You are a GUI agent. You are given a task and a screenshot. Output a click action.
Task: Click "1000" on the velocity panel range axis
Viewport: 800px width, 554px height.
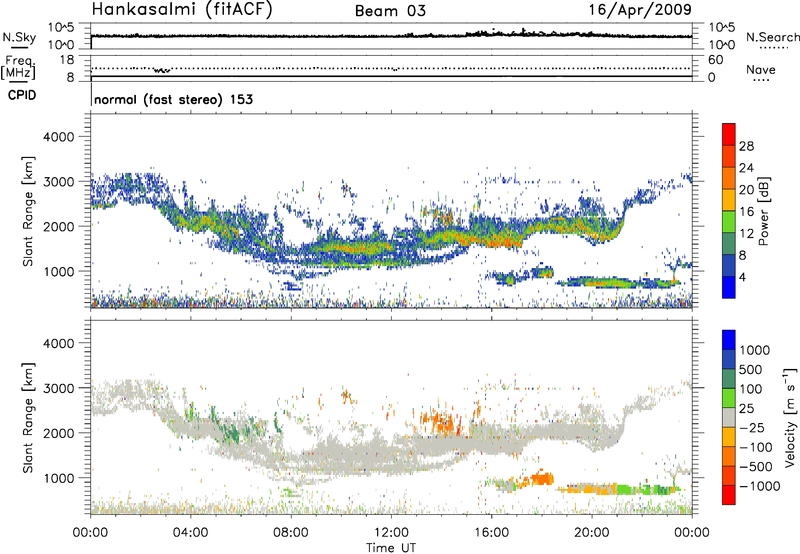pyautogui.click(x=58, y=478)
